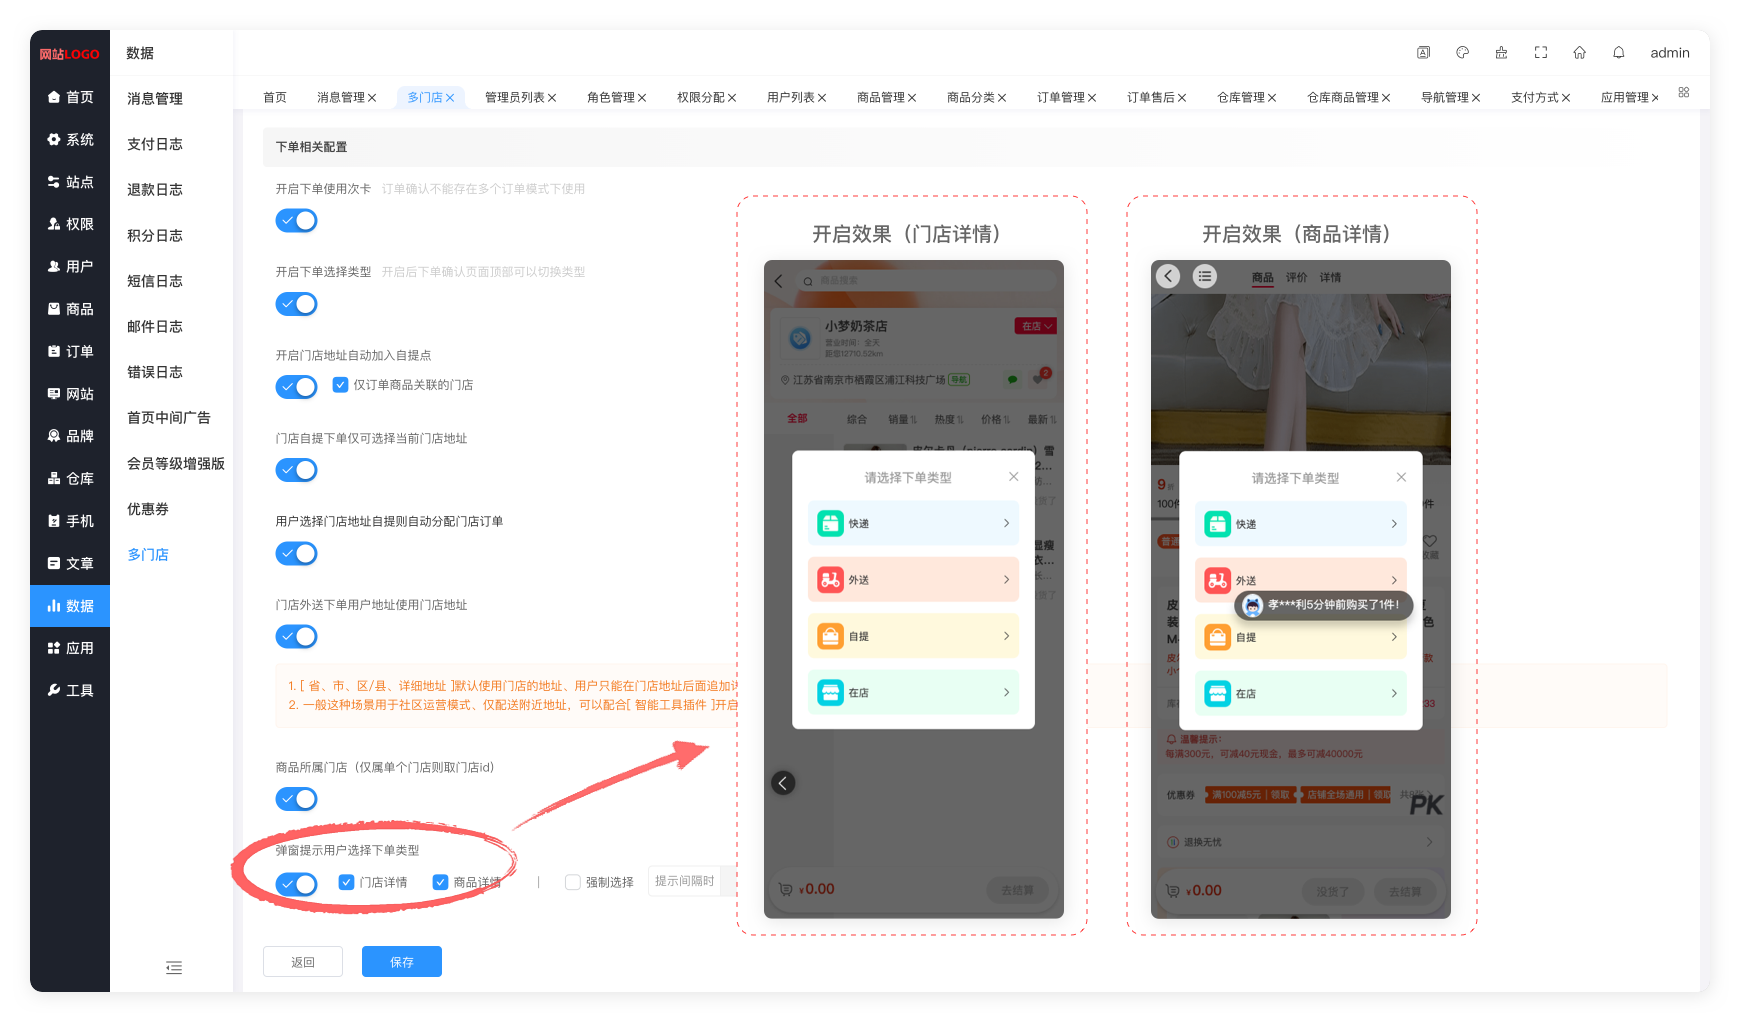Open the tab grid menu icon

click(x=1684, y=92)
